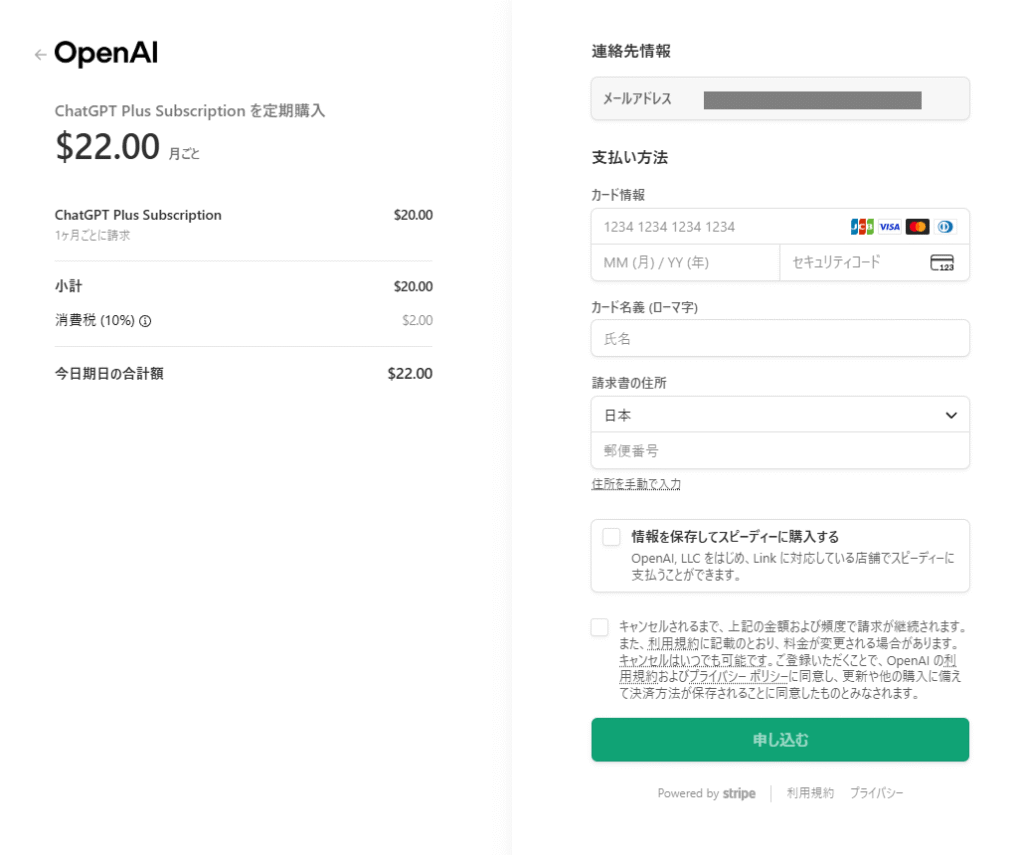The width and height of the screenshot is (1024, 855).
Task: Click the Mastercard icon
Action: click(917, 227)
